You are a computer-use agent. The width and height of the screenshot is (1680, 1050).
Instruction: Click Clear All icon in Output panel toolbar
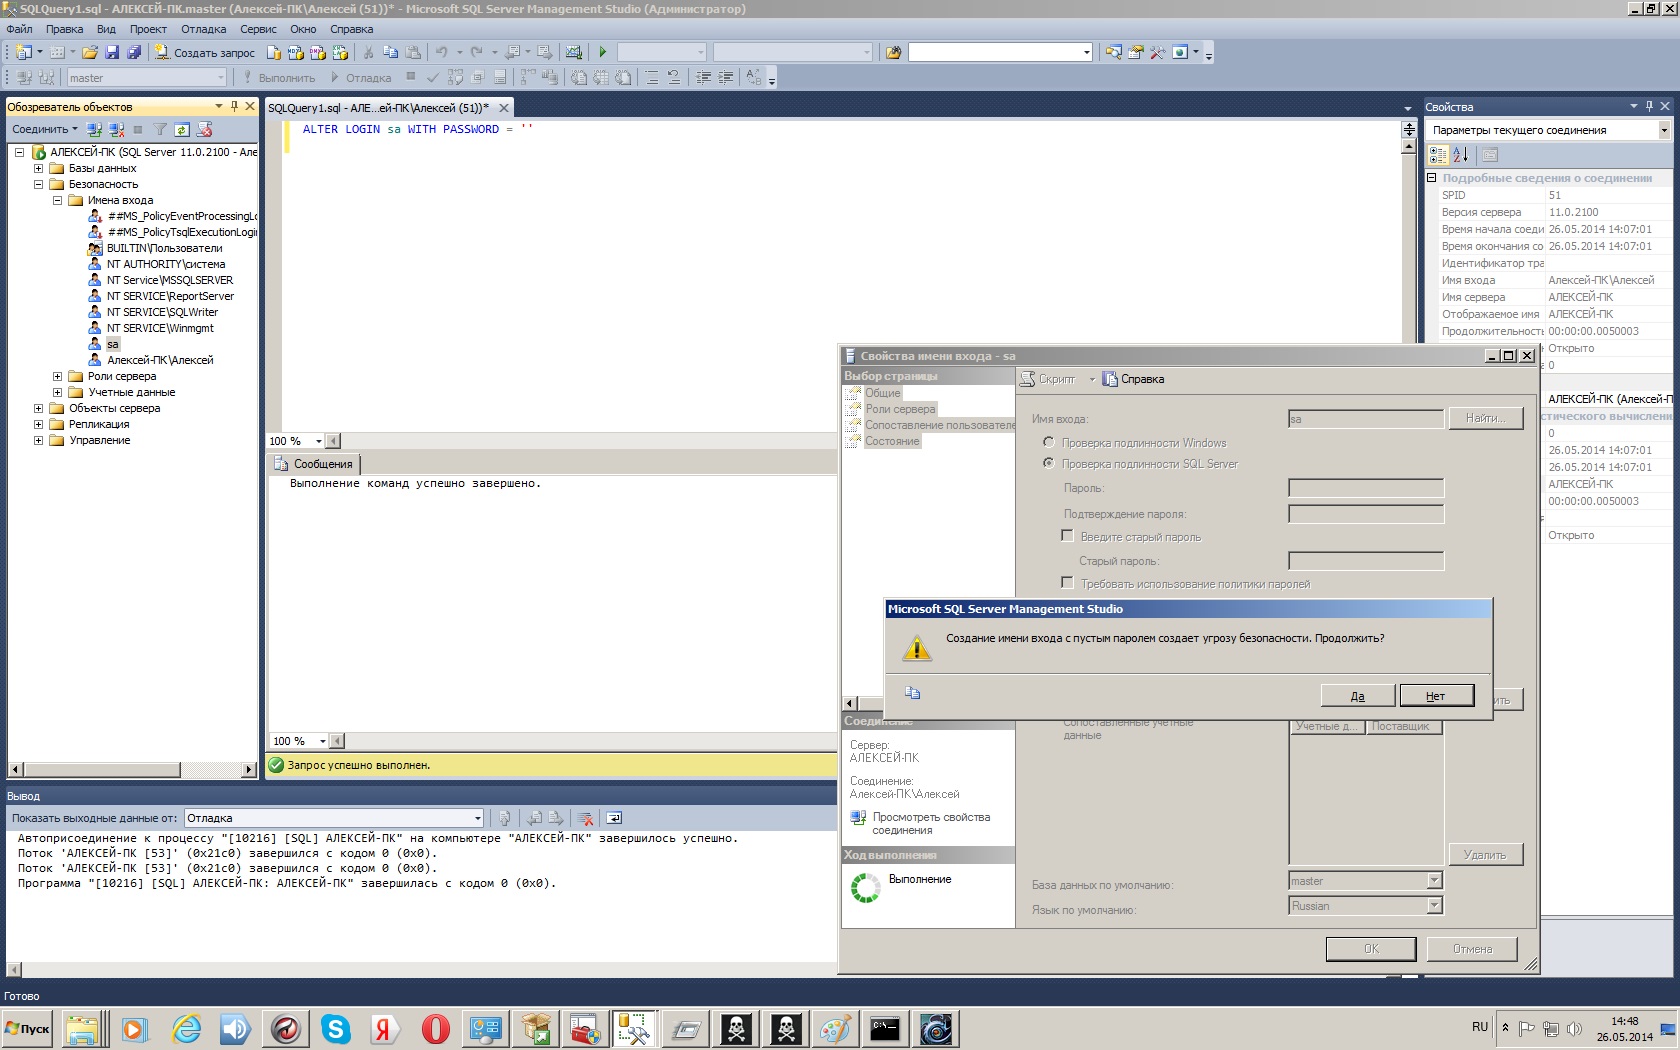click(x=586, y=818)
